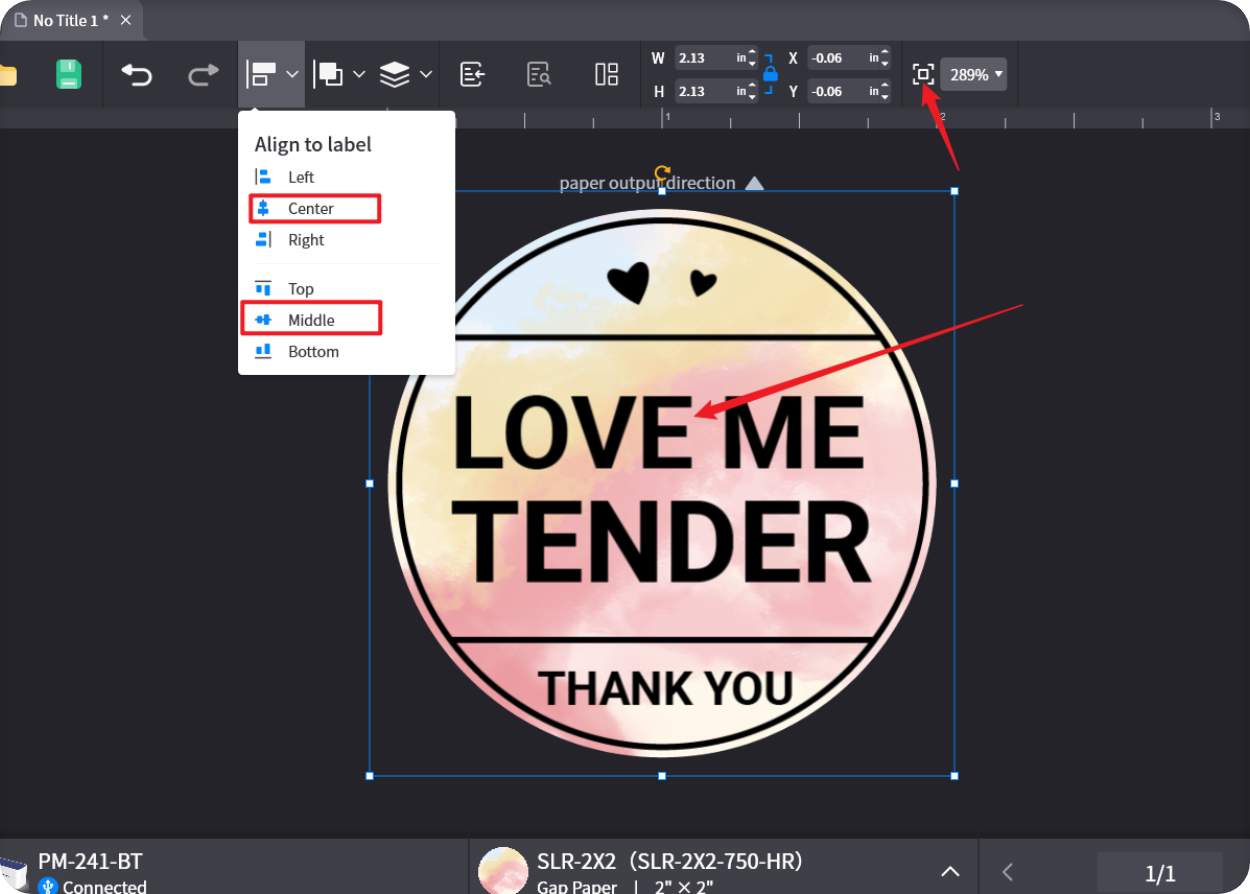This screenshot has width=1250, height=894.
Task: Click the layout template grid icon
Action: pyautogui.click(x=606, y=74)
